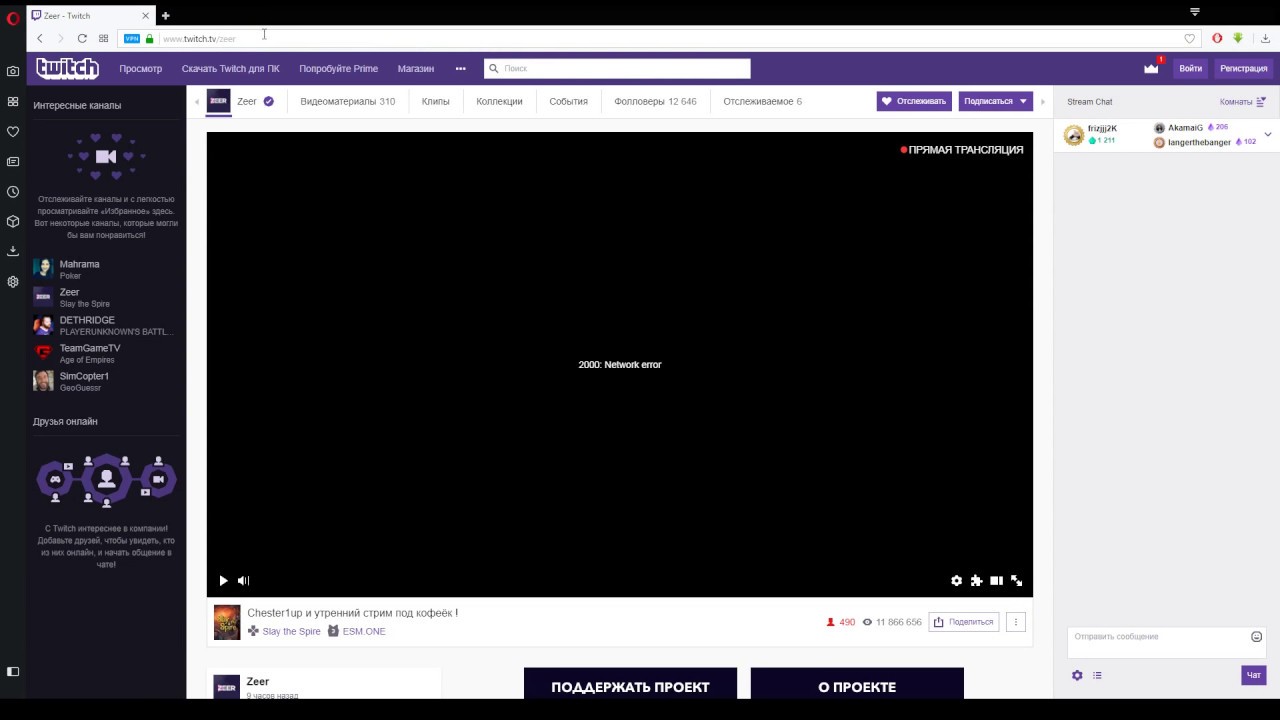Screen dimensions: 1280x720
Task: Open a new tab with plus button
Action: 166,16
